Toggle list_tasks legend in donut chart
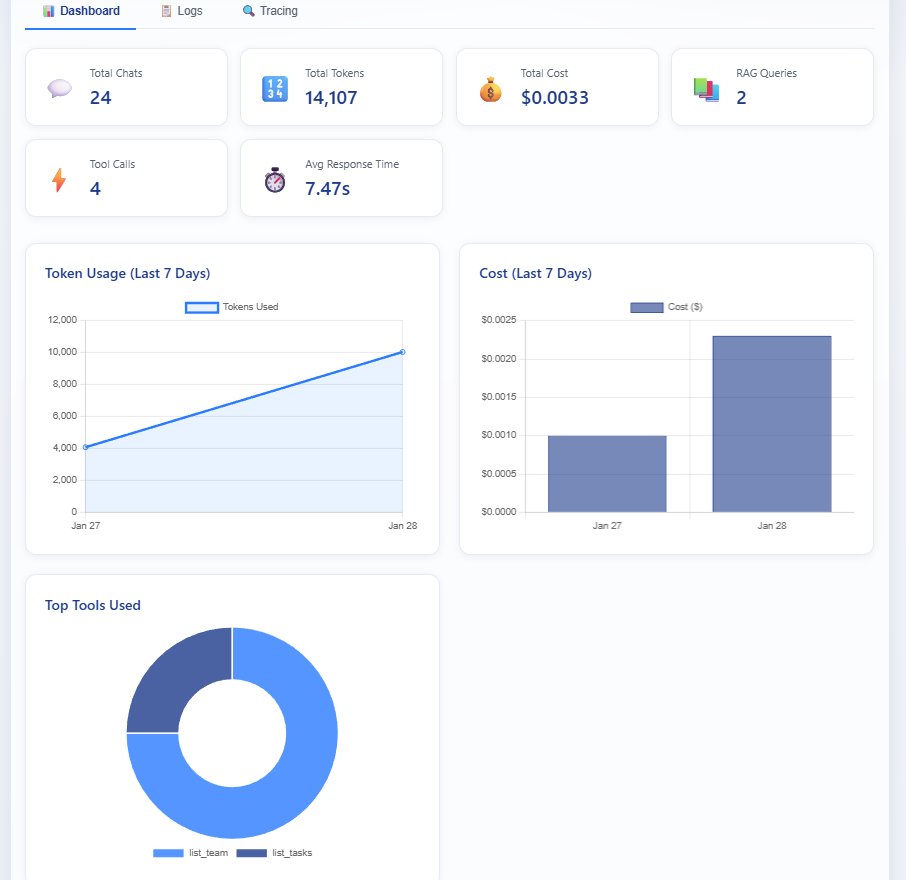This screenshot has width=906, height=880. pyautogui.click(x=274, y=853)
